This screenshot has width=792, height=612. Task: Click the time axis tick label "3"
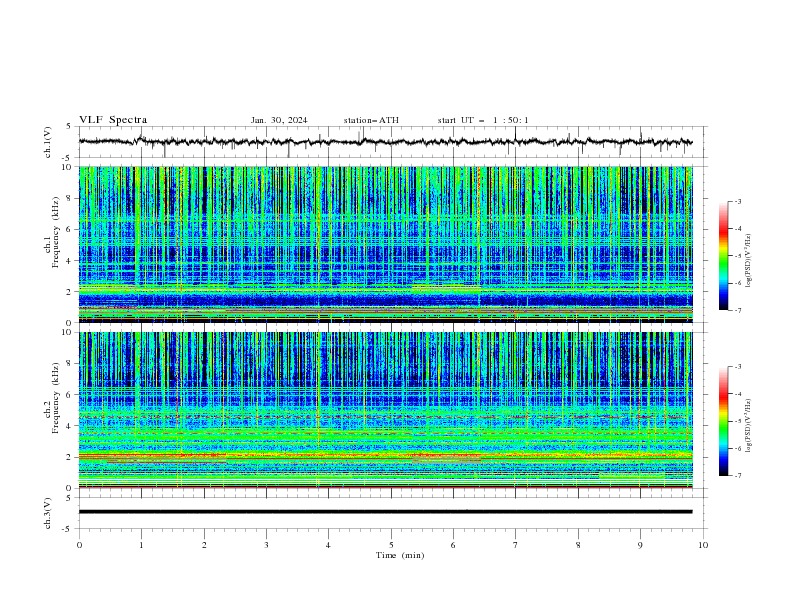point(266,545)
